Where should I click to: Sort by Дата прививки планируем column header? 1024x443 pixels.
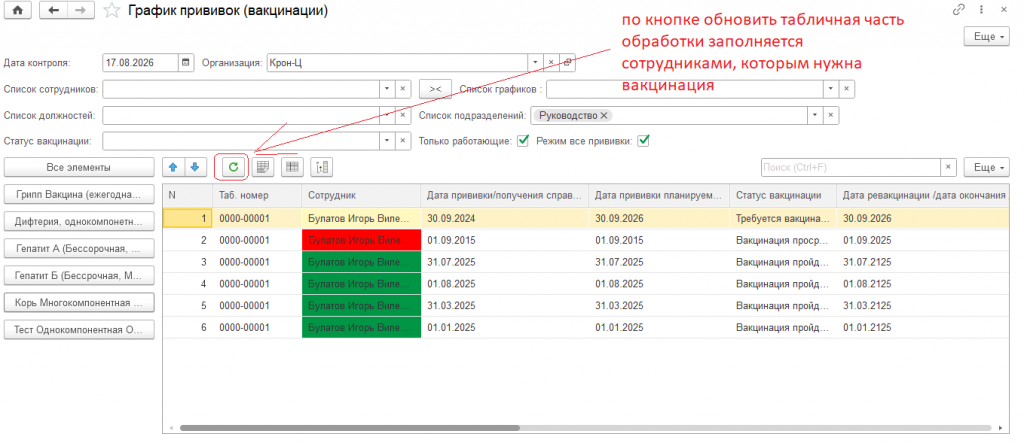(x=660, y=195)
